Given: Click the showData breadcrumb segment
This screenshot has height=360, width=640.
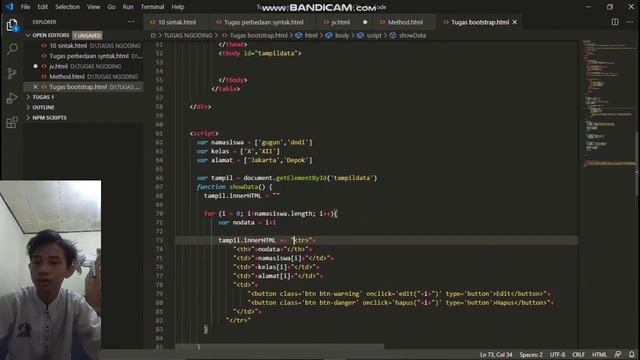Looking at the screenshot, I should [412, 36].
